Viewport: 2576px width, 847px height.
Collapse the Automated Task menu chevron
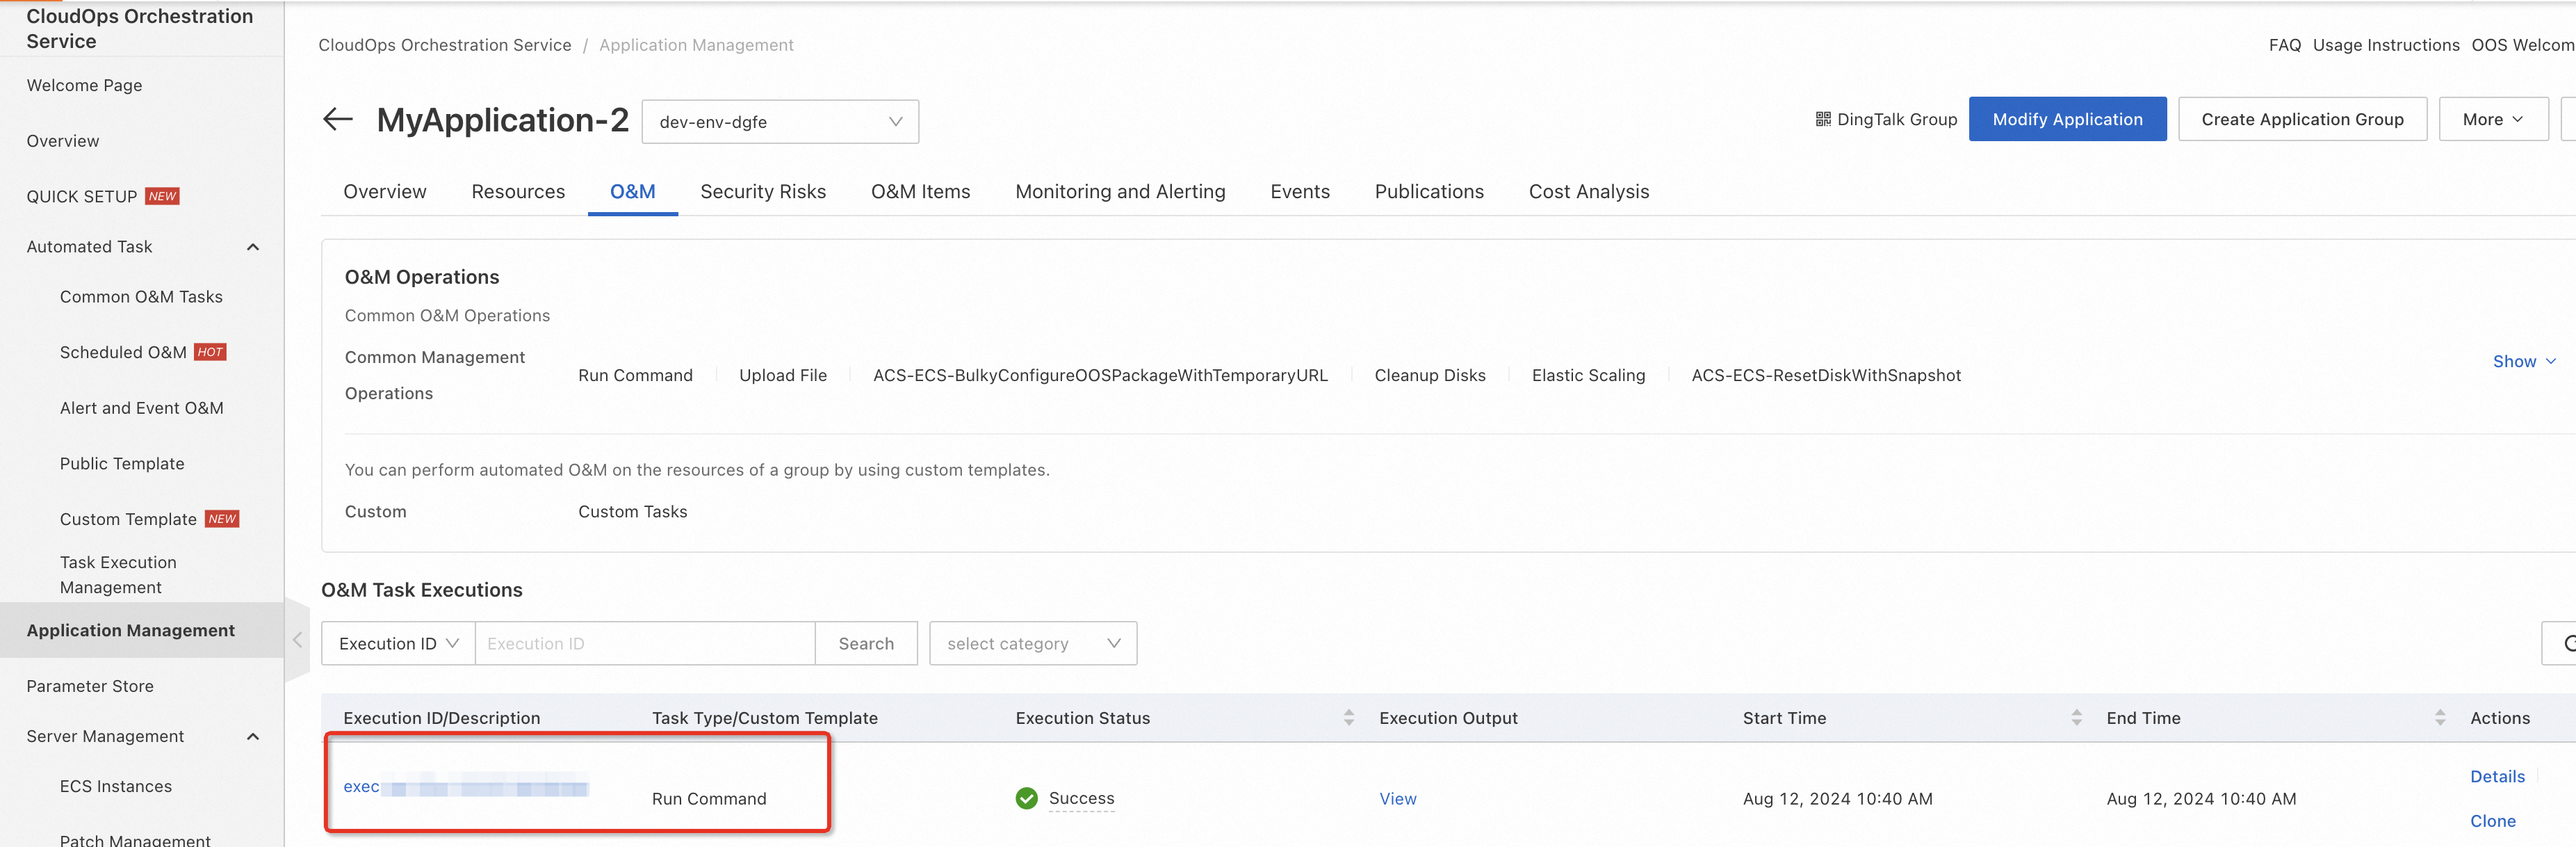[253, 247]
